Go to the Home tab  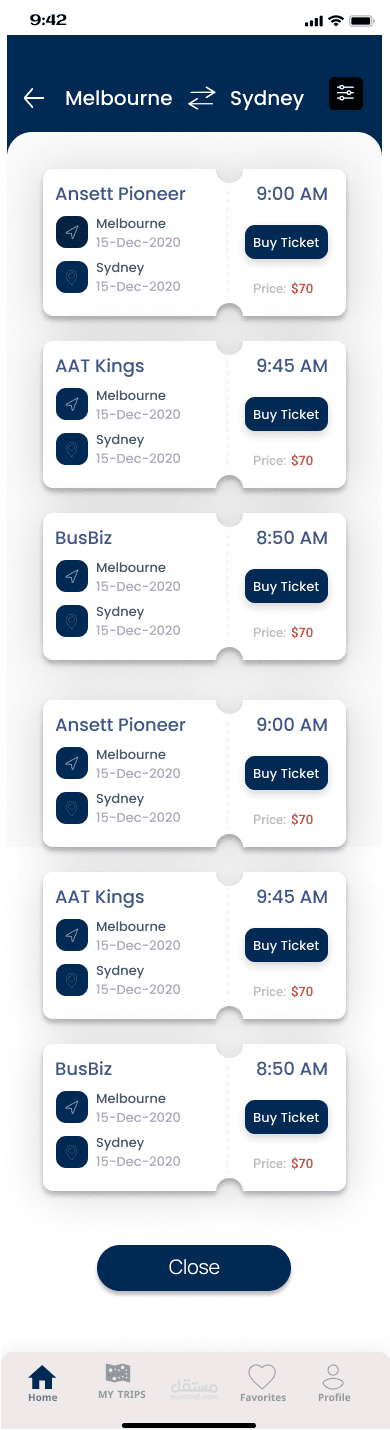(x=43, y=1383)
